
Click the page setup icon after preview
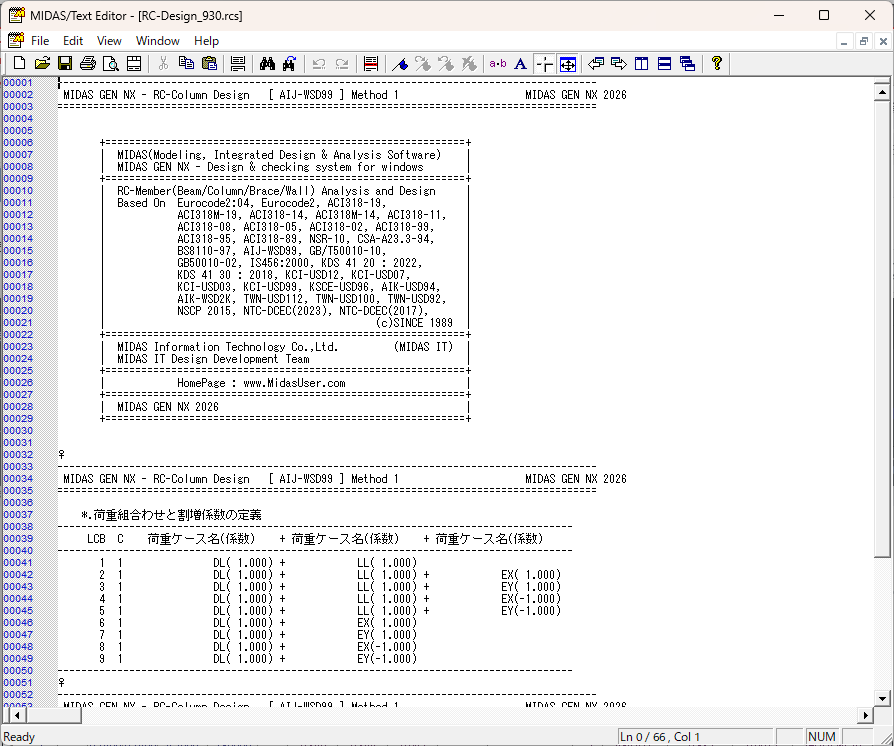pos(134,63)
